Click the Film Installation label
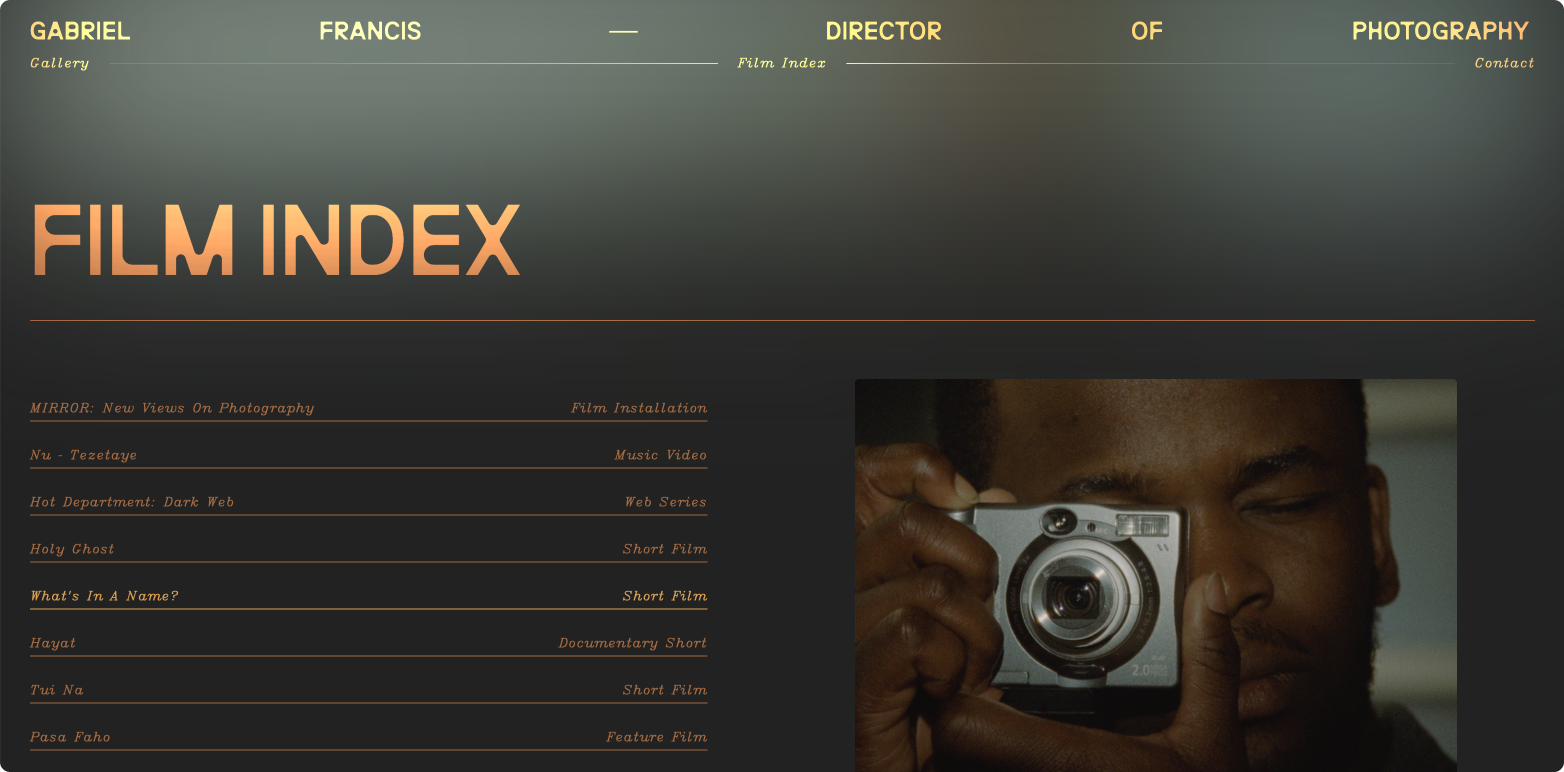The image size is (1564, 772). 639,408
